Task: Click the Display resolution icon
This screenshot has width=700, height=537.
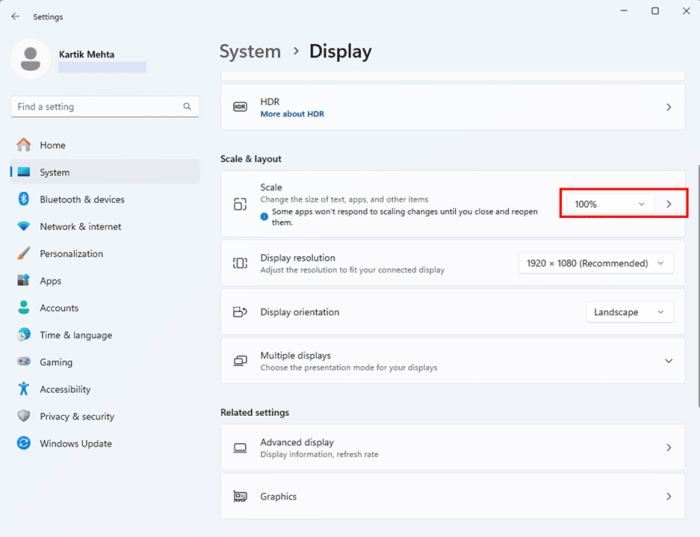Action: click(x=240, y=263)
